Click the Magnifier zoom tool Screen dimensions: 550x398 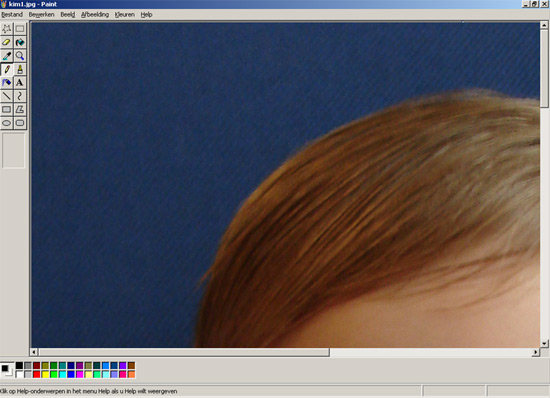[20, 56]
